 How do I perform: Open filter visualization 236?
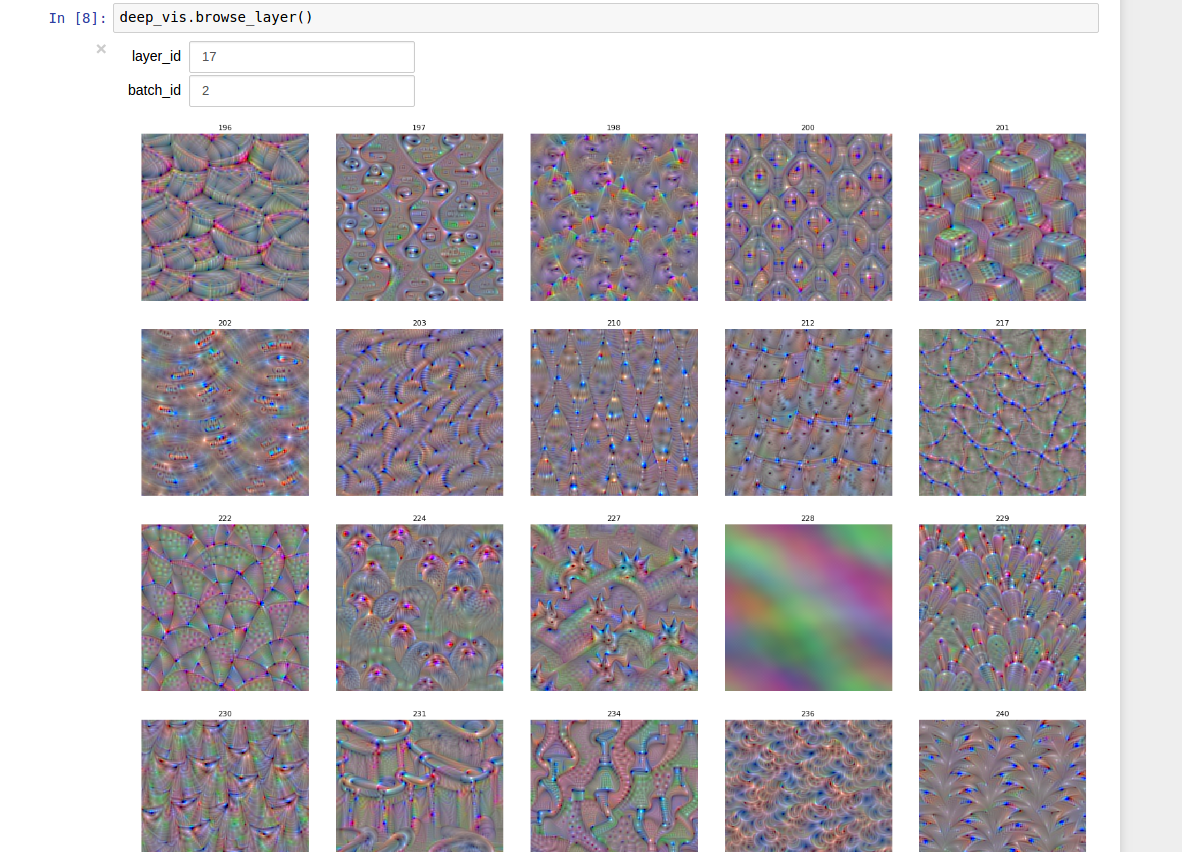[808, 786]
